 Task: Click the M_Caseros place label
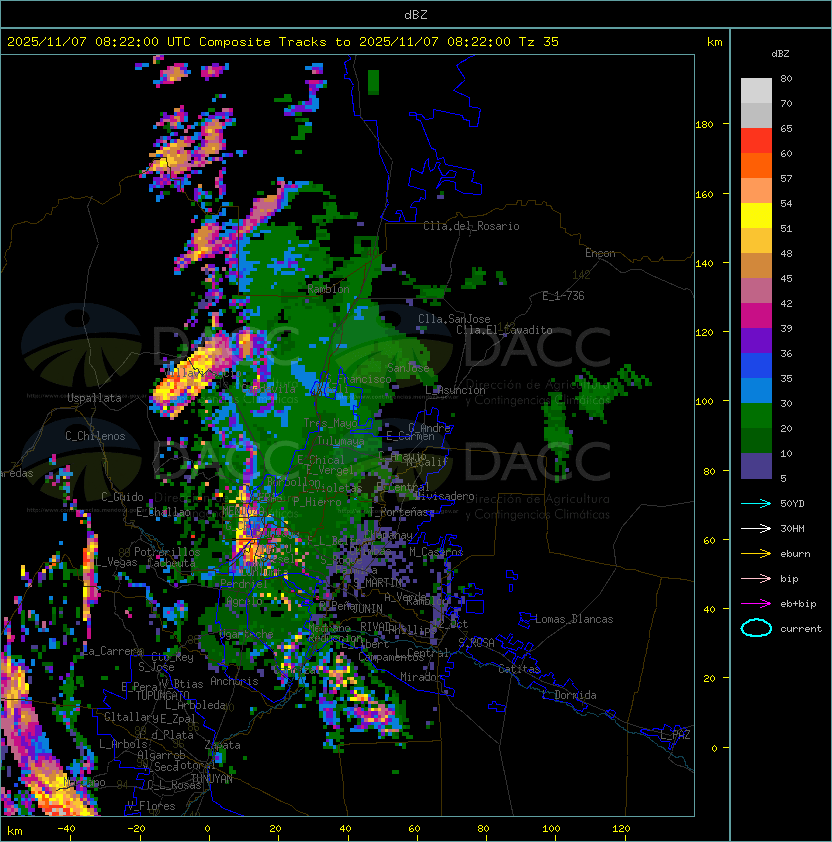tap(436, 551)
